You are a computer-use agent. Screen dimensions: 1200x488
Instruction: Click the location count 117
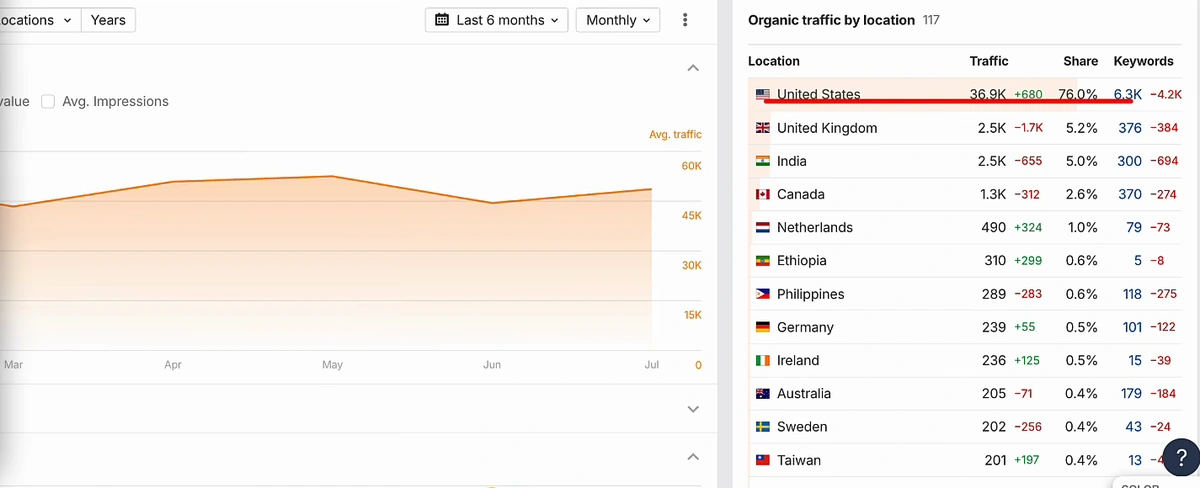(x=931, y=20)
